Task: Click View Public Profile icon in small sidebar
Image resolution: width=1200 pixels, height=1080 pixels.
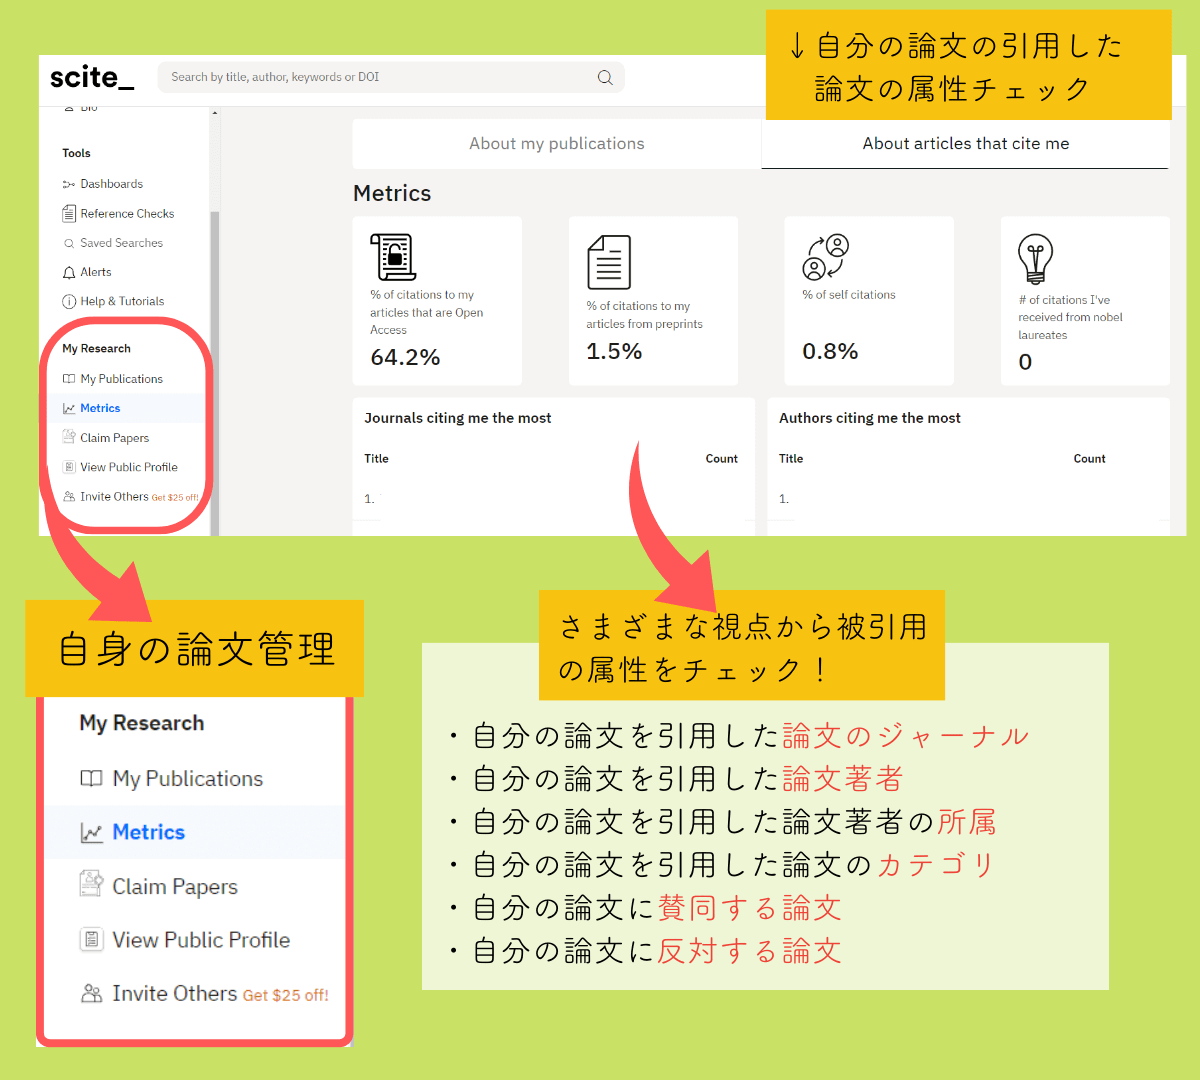Action: [69, 467]
